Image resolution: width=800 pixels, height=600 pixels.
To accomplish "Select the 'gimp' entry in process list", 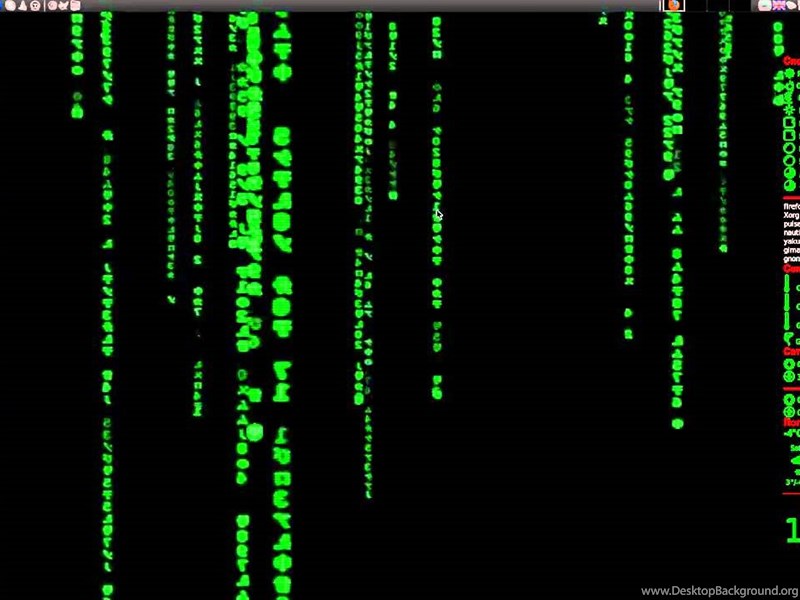I will coord(791,252).
